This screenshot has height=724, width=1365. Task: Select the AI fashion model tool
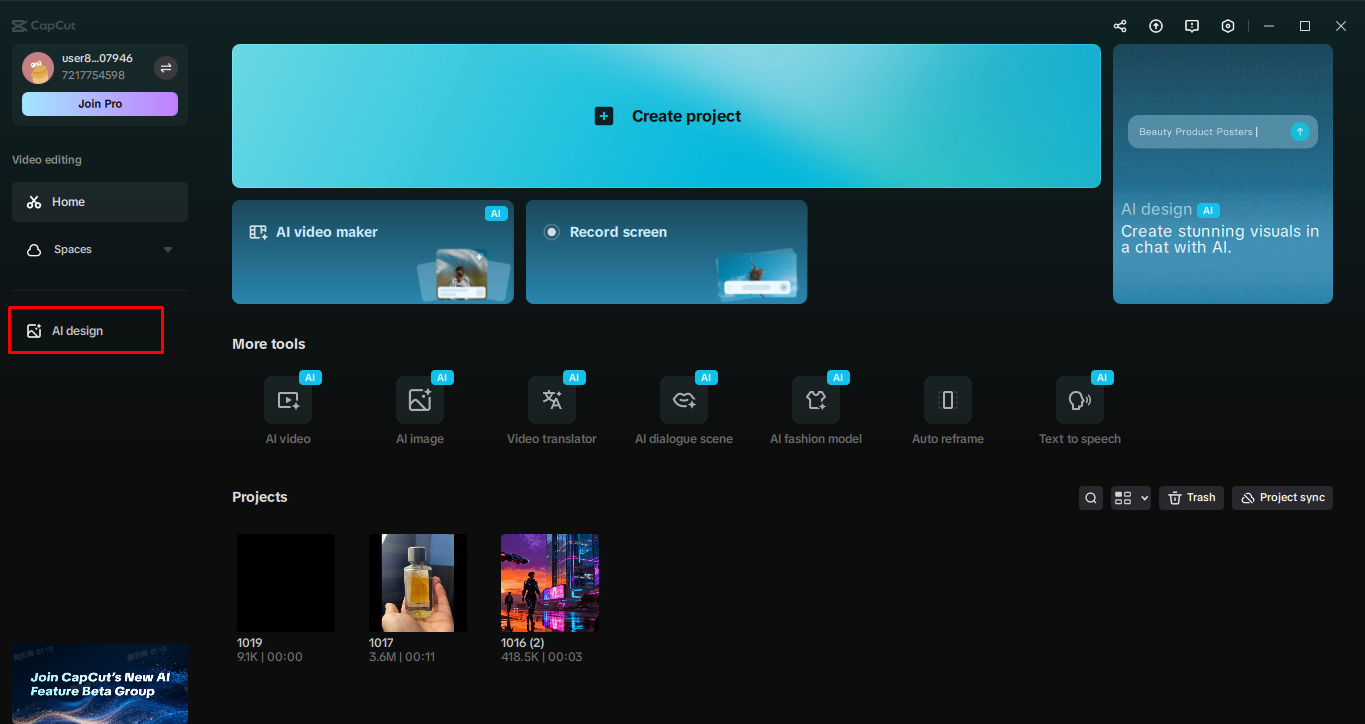click(x=816, y=400)
